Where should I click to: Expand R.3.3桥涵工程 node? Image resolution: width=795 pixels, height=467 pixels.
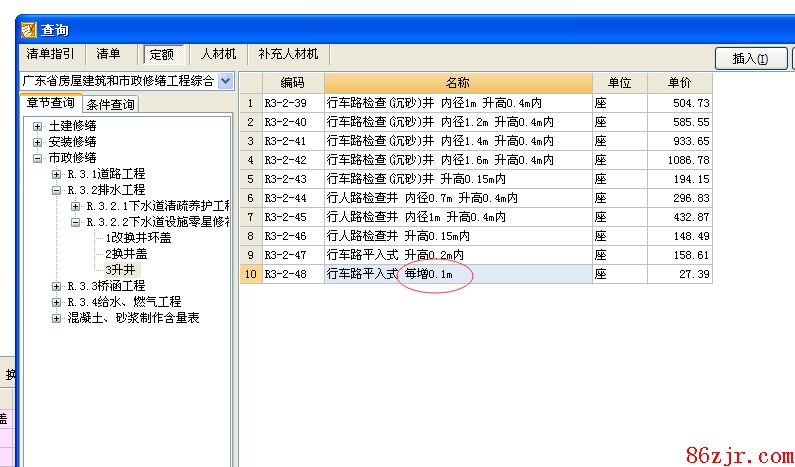click(57, 286)
